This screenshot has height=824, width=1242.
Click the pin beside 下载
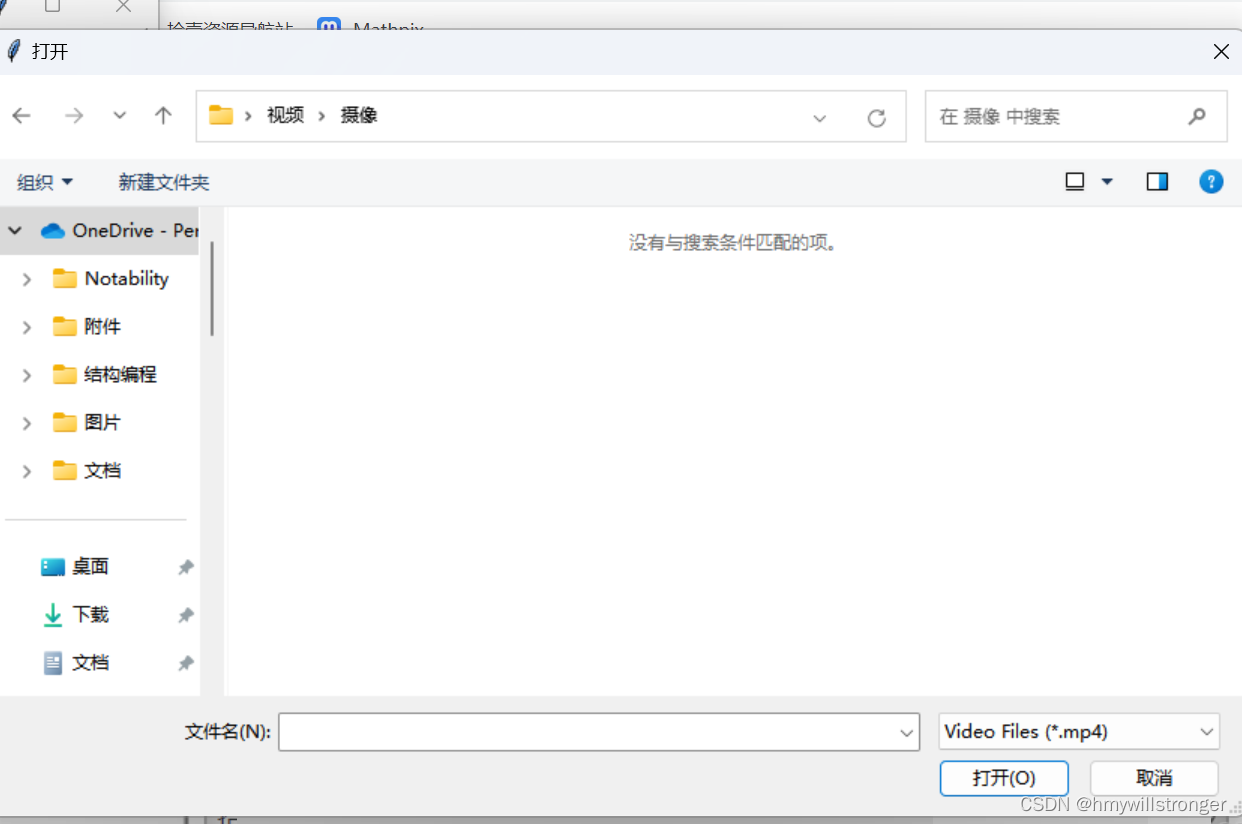pyautogui.click(x=185, y=615)
